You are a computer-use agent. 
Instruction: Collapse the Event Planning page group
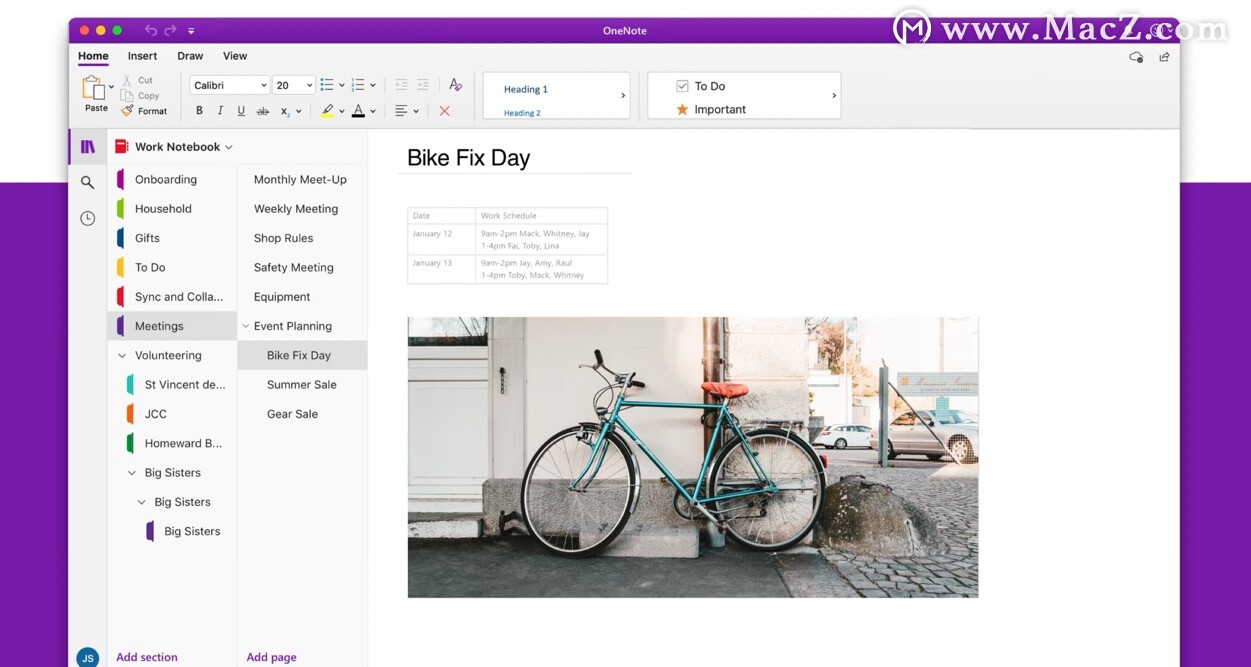coord(246,326)
